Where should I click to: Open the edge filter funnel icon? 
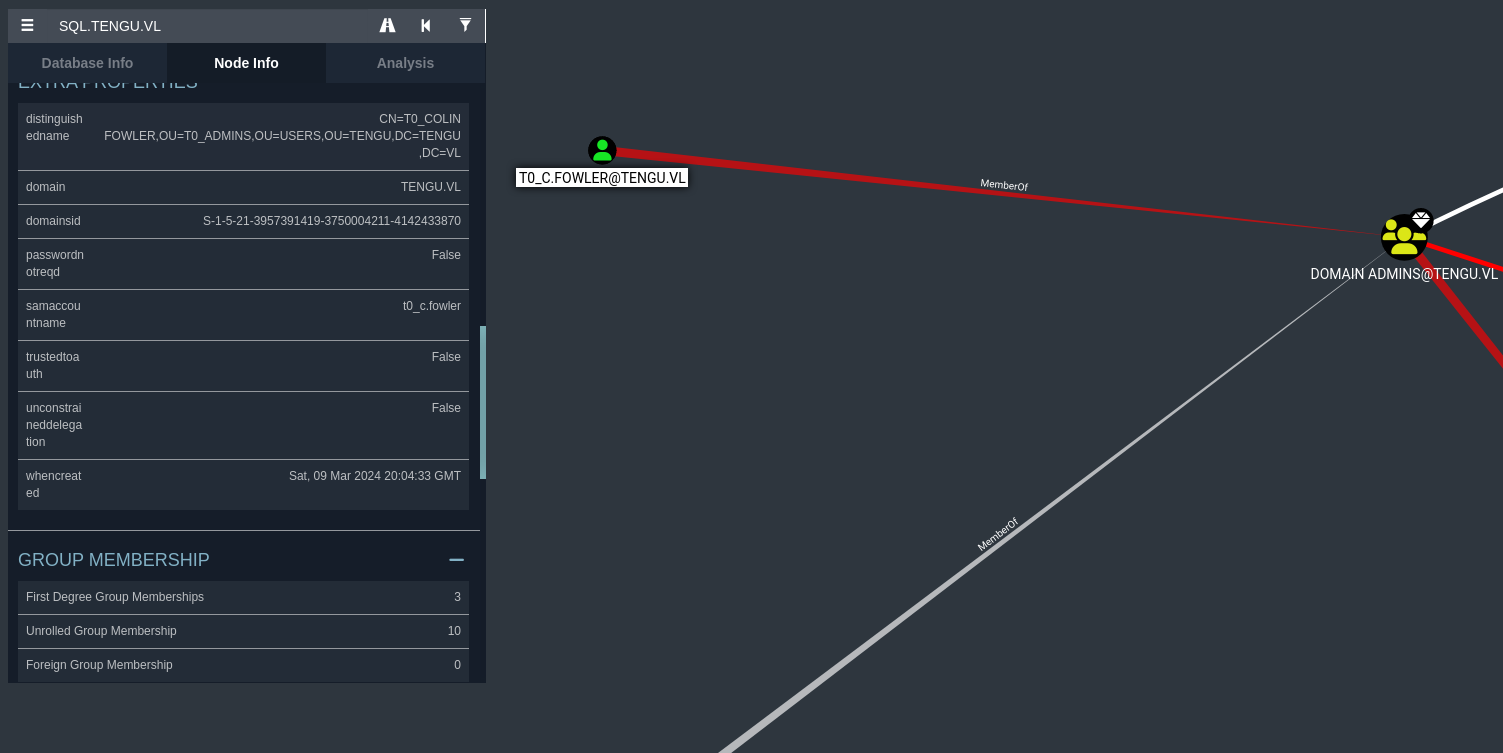[465, 26]
